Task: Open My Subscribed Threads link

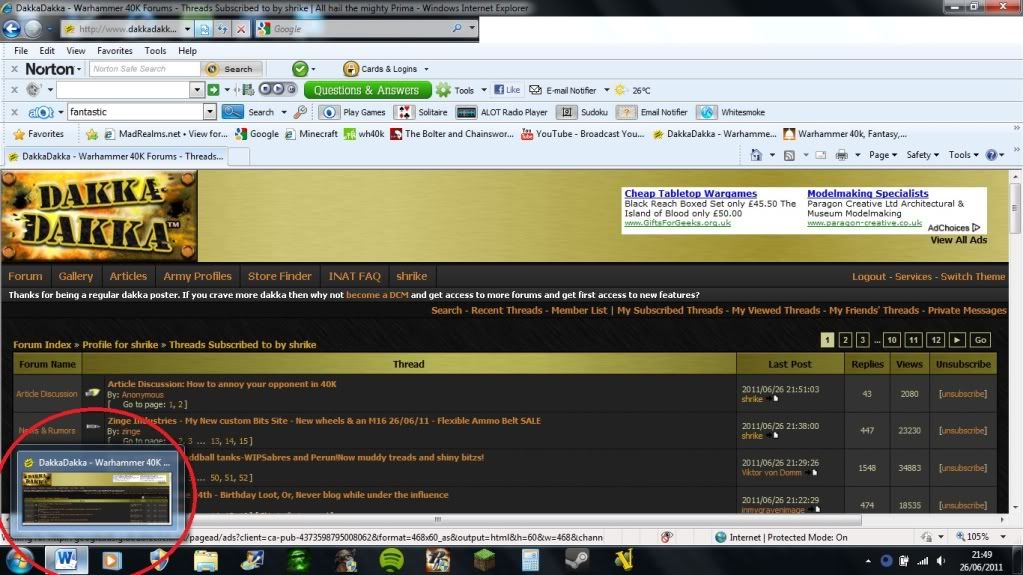Action: pyautogui.click(x=670, y=311)
